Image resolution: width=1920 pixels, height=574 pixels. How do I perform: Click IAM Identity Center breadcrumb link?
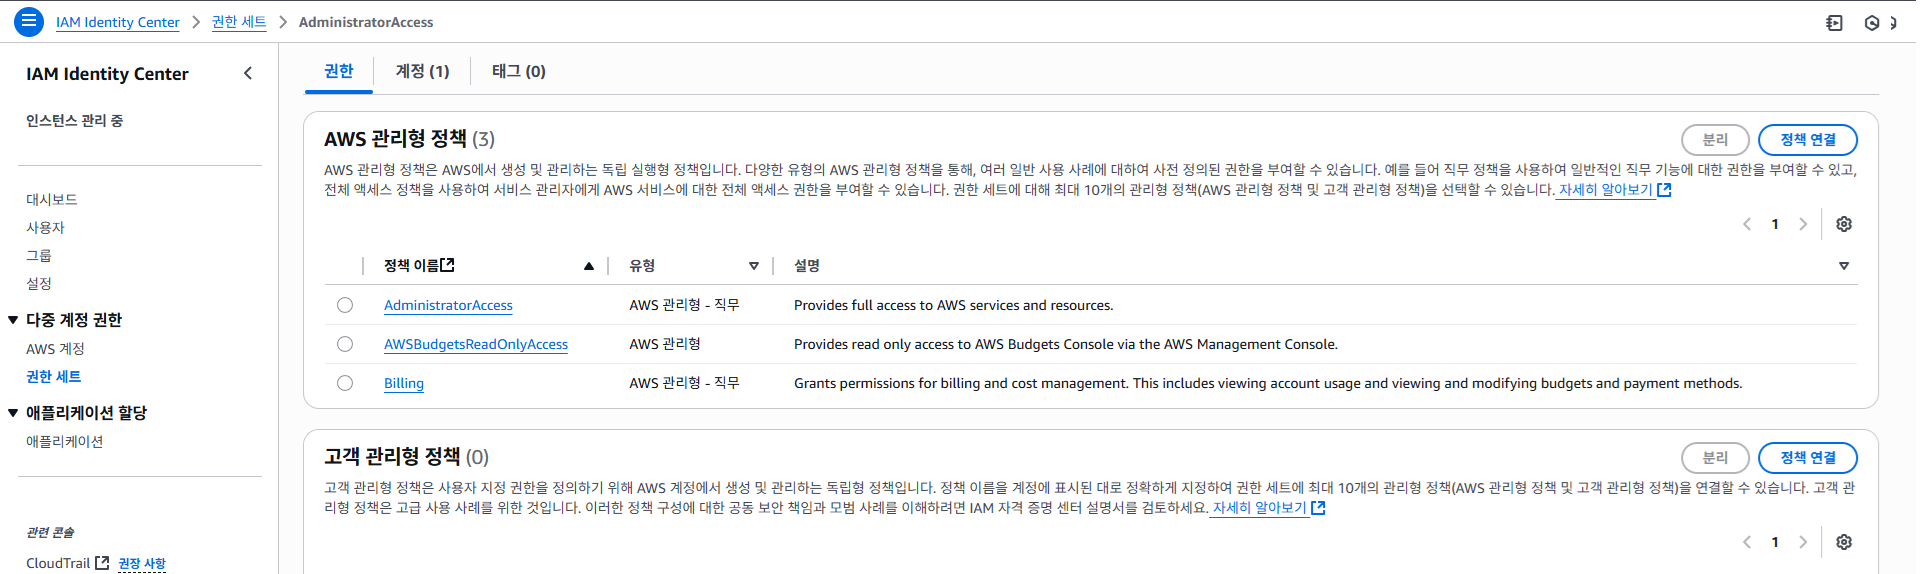coord(118,22)
